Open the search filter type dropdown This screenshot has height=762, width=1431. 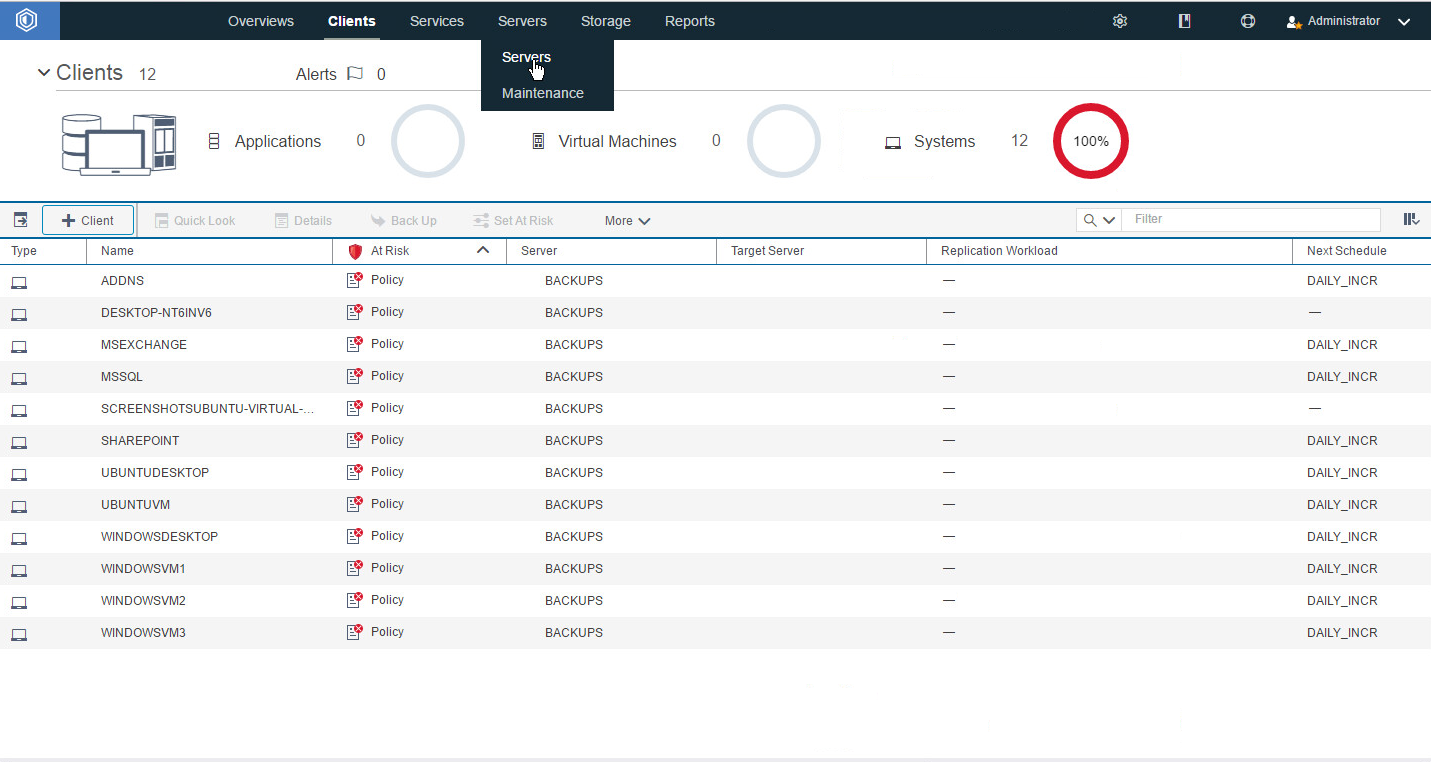1098,220
